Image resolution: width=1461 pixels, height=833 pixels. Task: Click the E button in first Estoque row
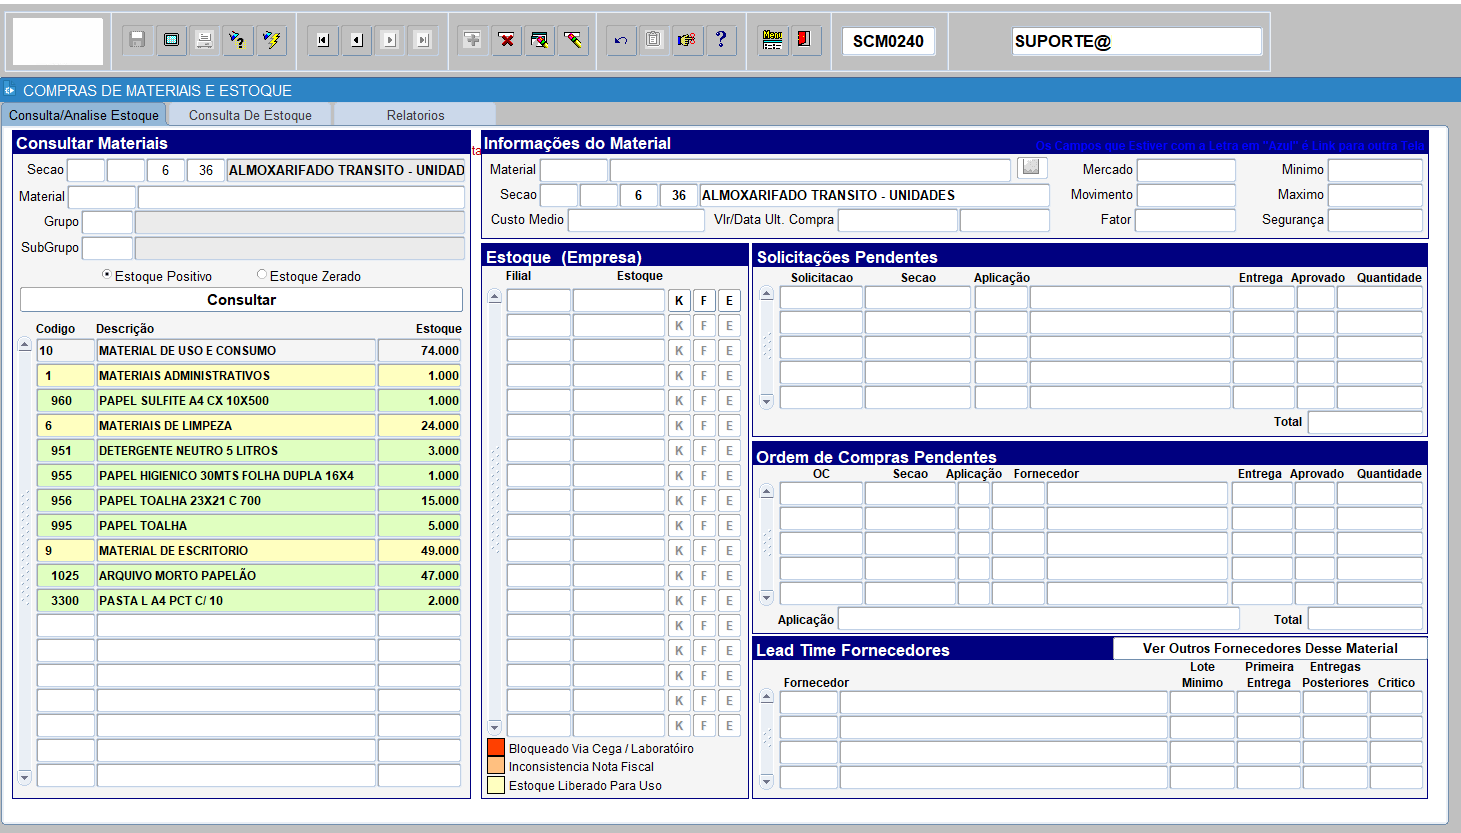click(729, 301)
